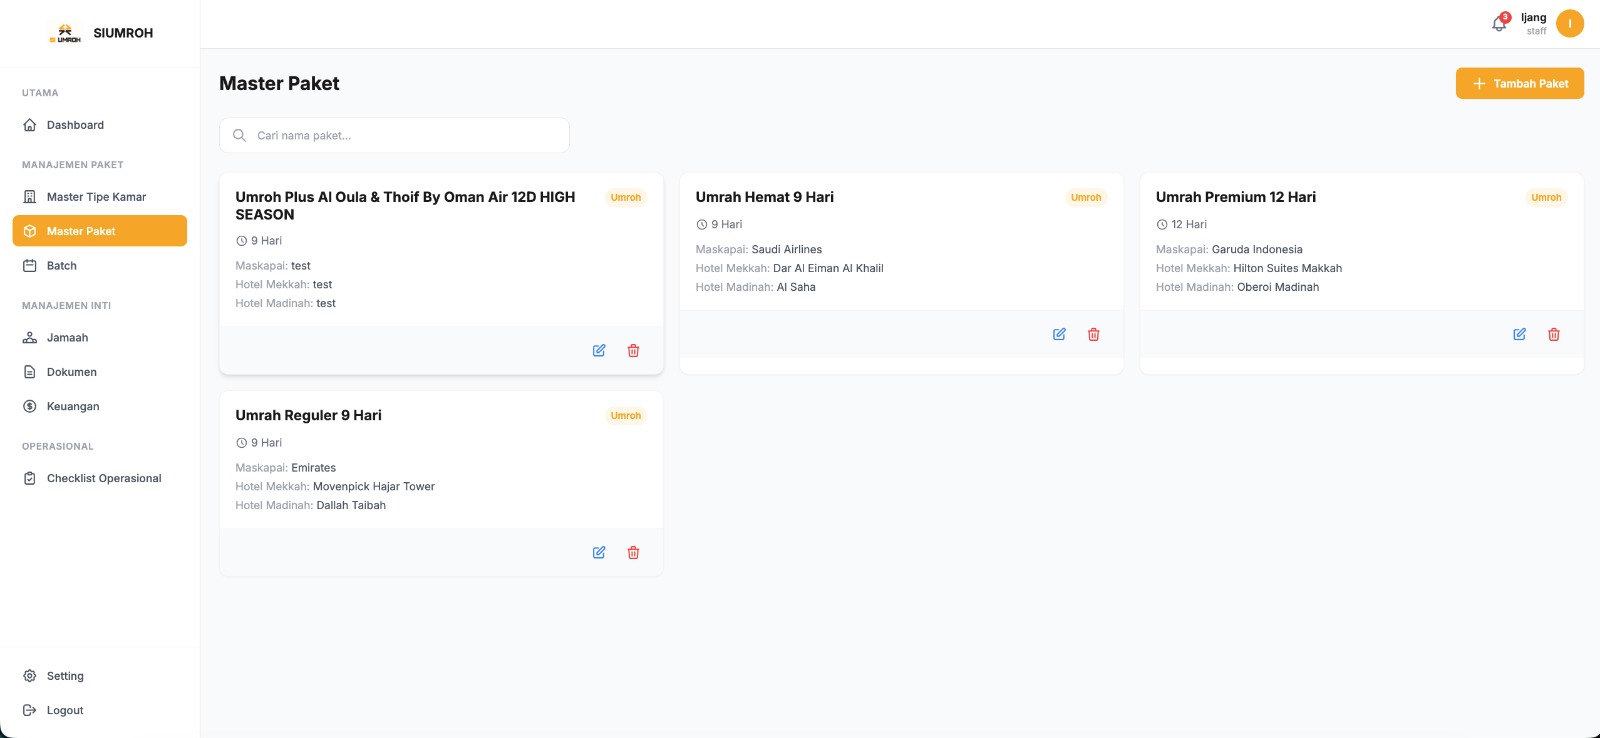Click the Master Paket page heading
The image size is (1600, 738).
279,83
